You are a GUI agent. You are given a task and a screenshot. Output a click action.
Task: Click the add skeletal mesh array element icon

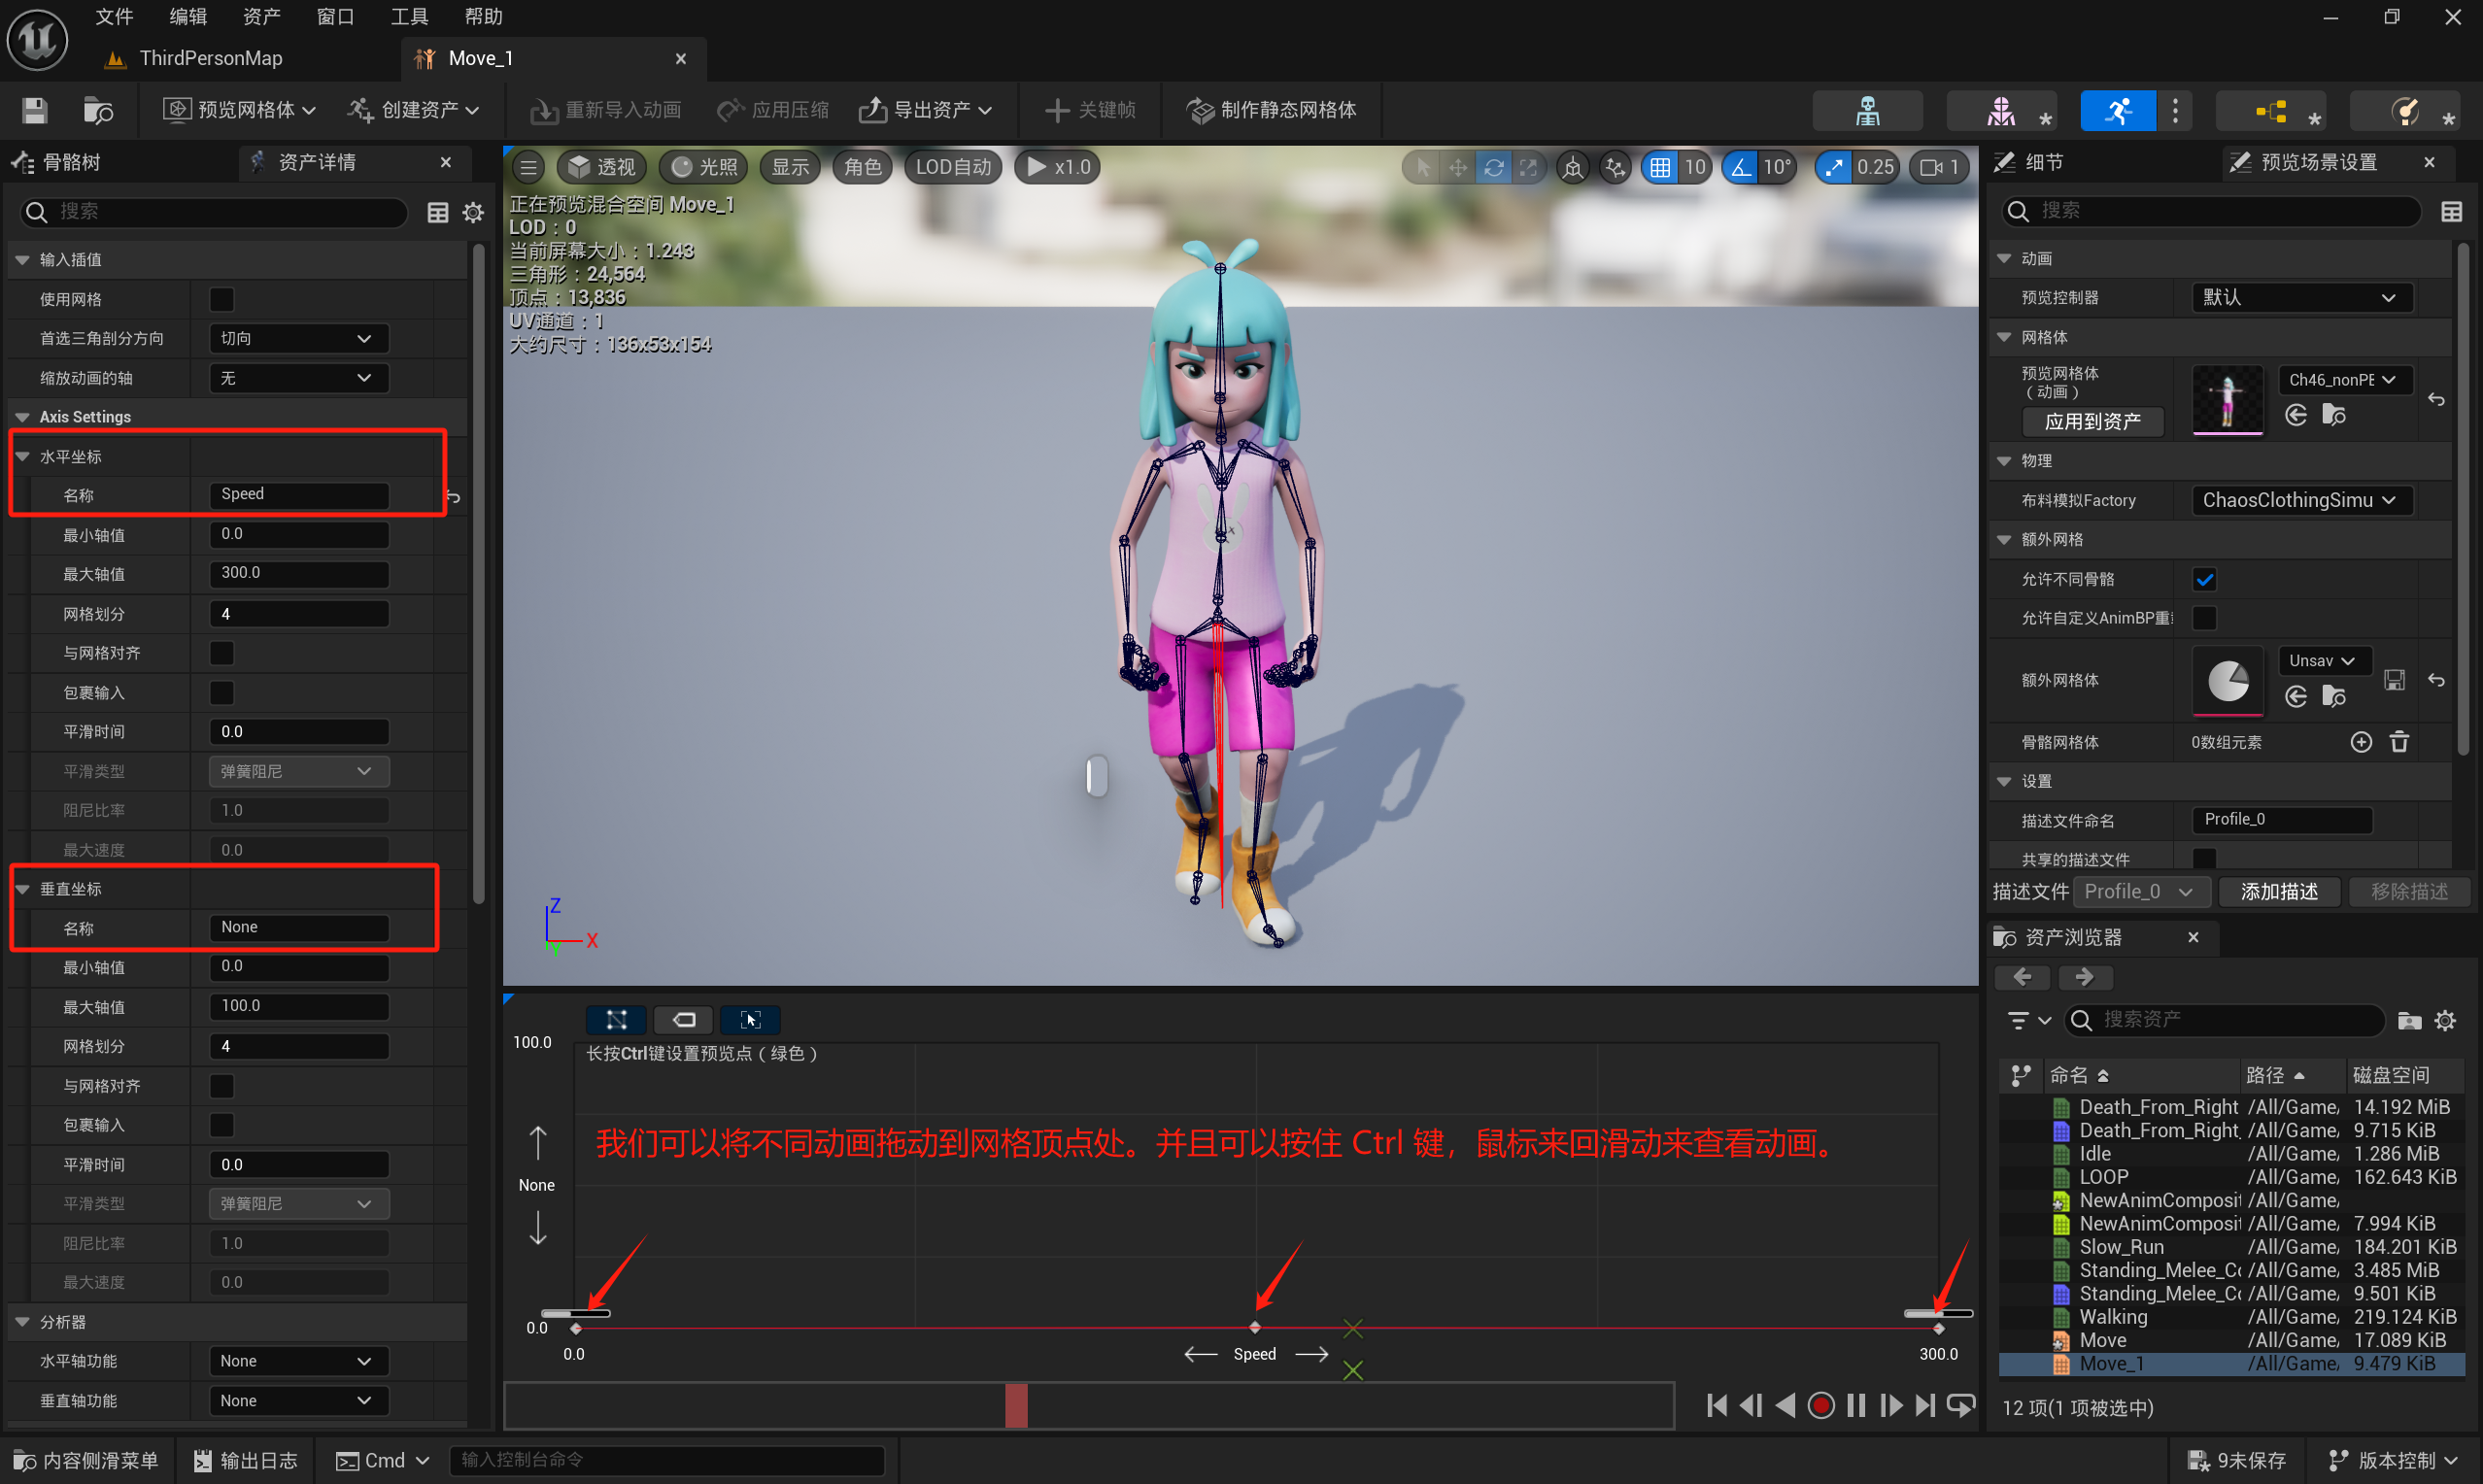click(x=2360, y=742)
